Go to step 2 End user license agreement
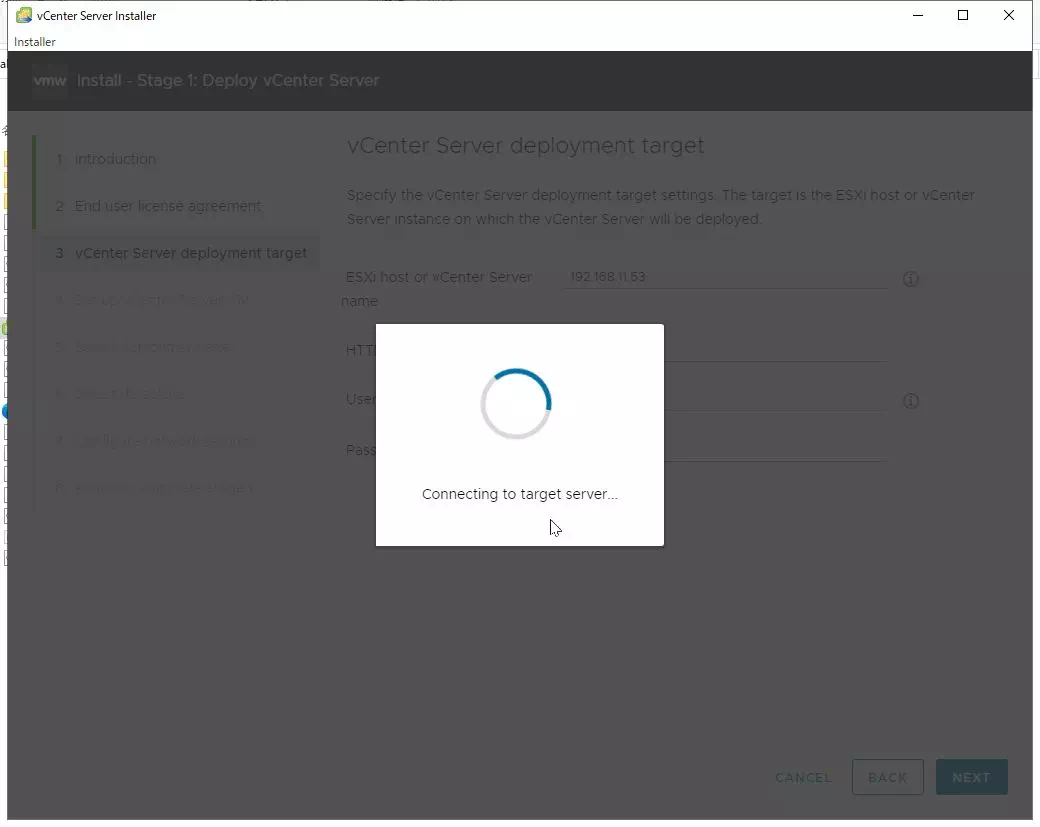The image size is (1040, 827). (x=159, y=206)
